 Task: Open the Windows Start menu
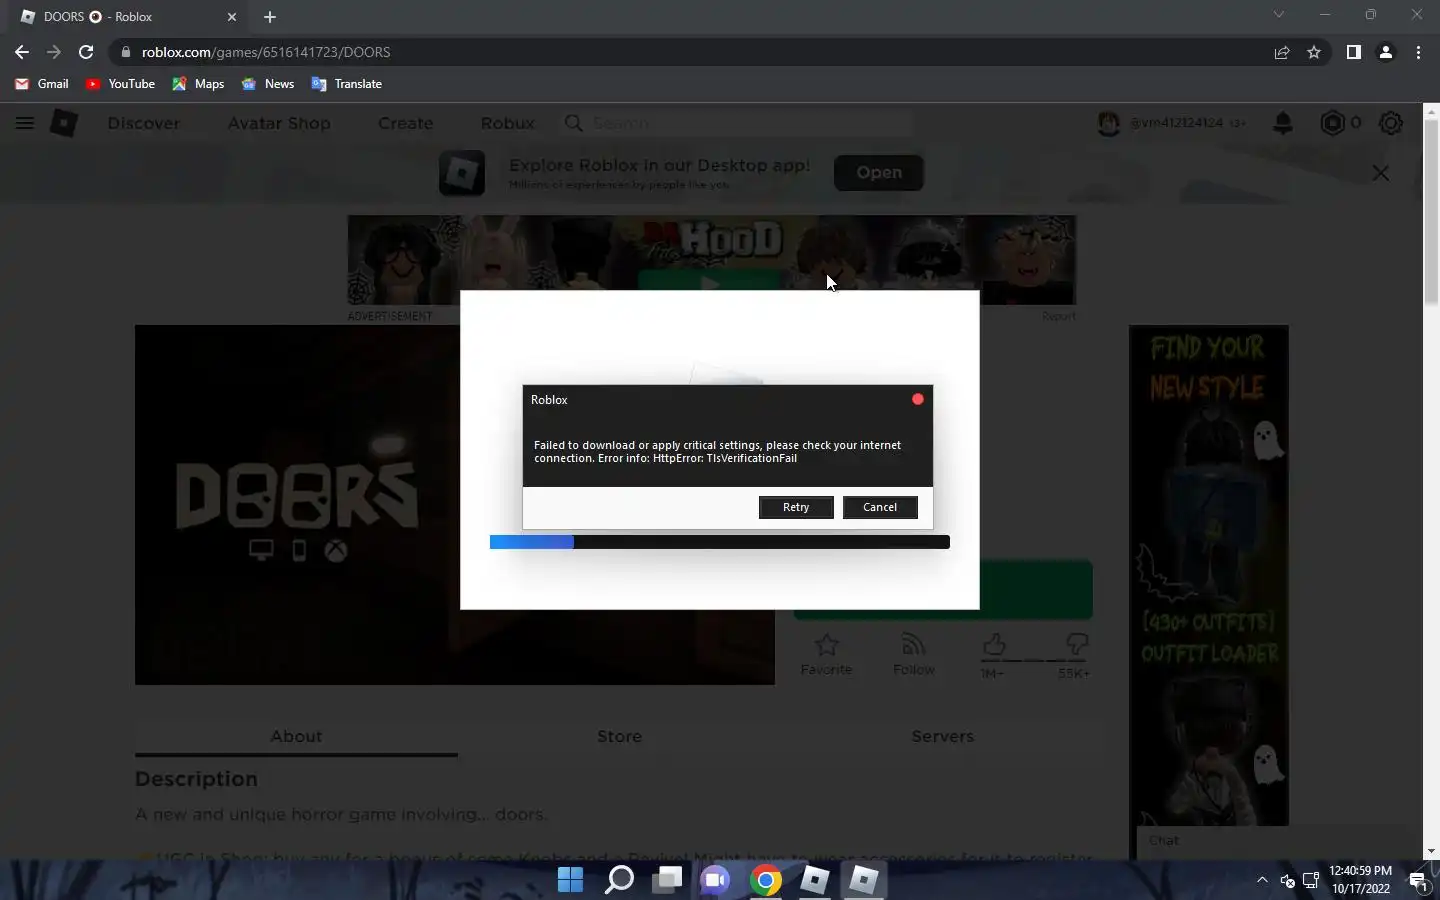pos(570,880)
